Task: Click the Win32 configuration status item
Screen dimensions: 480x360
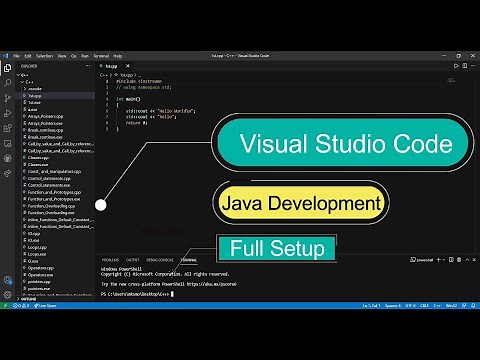Action: (x=451, y=306)
